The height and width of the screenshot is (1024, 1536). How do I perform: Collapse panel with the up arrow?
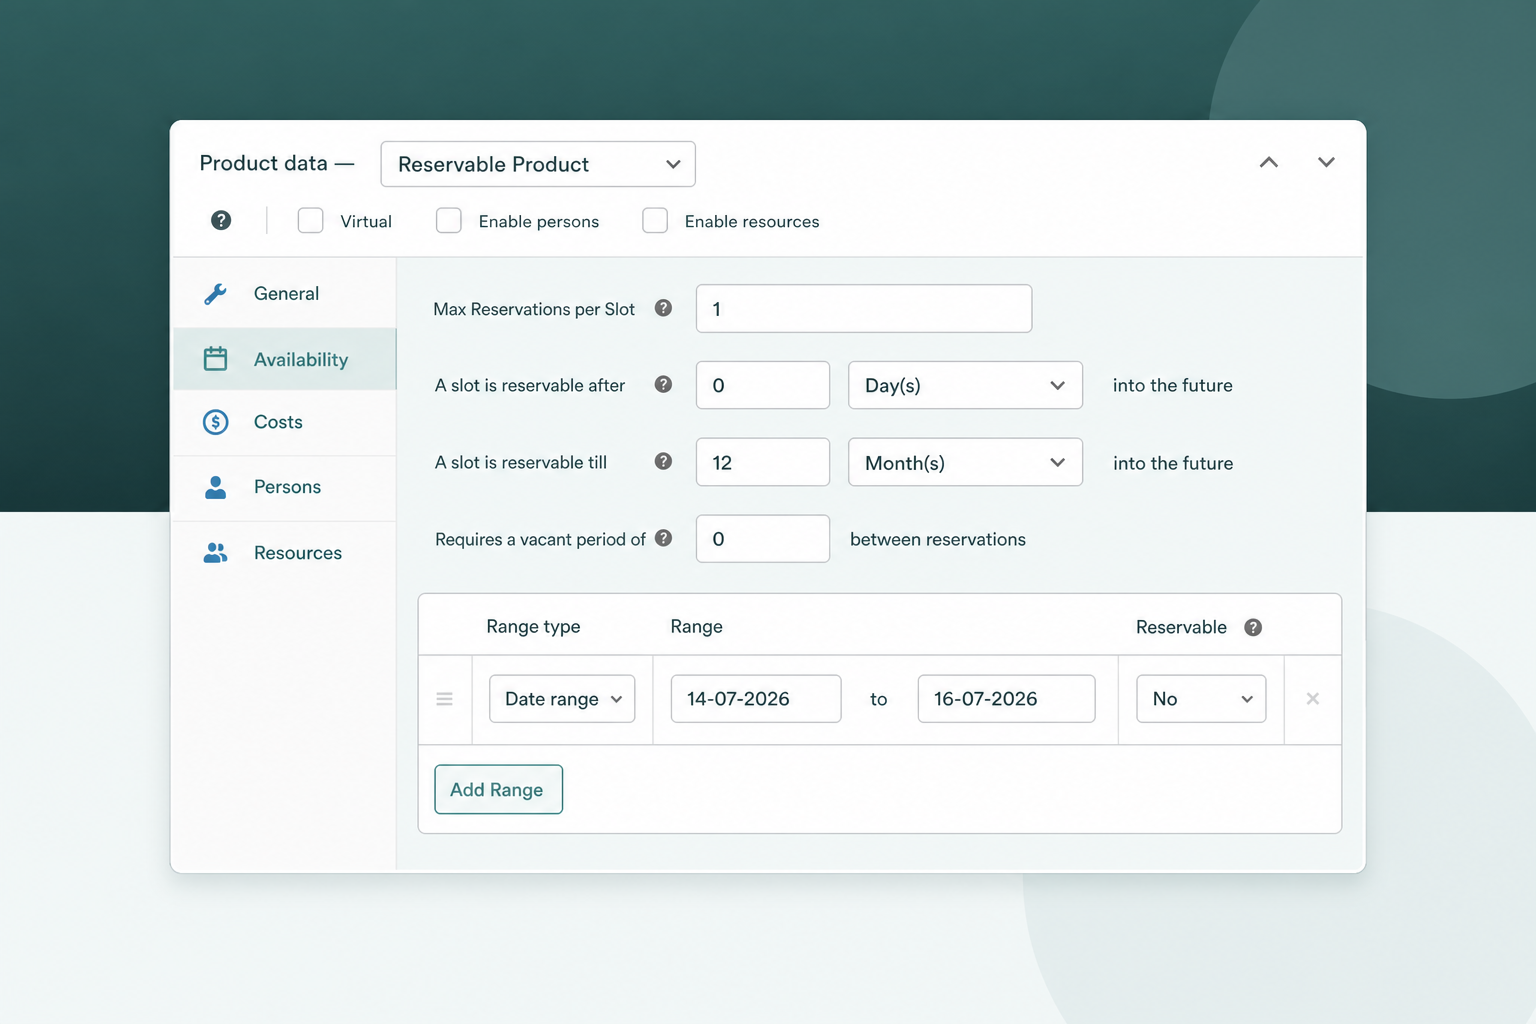1269,162
